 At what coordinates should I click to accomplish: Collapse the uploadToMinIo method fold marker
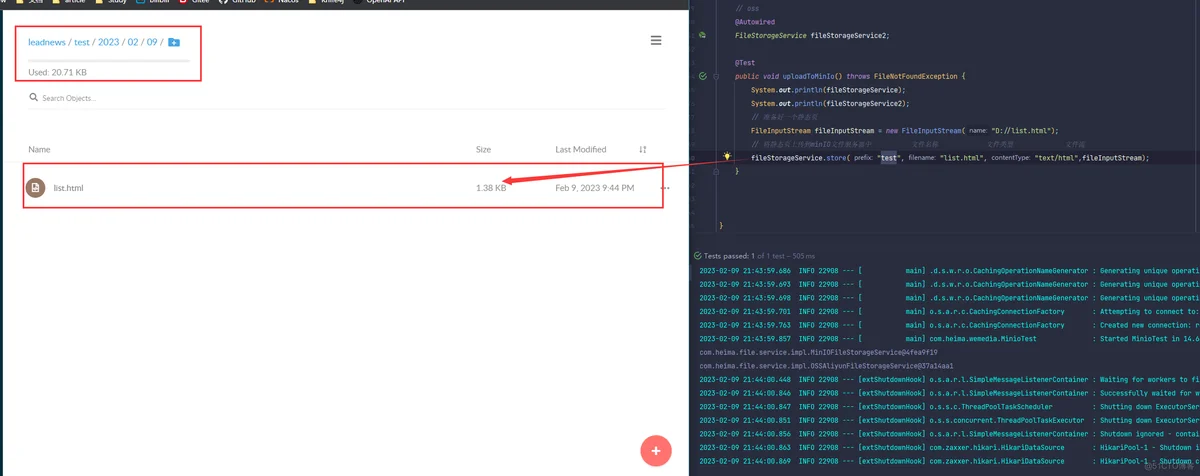716,76
